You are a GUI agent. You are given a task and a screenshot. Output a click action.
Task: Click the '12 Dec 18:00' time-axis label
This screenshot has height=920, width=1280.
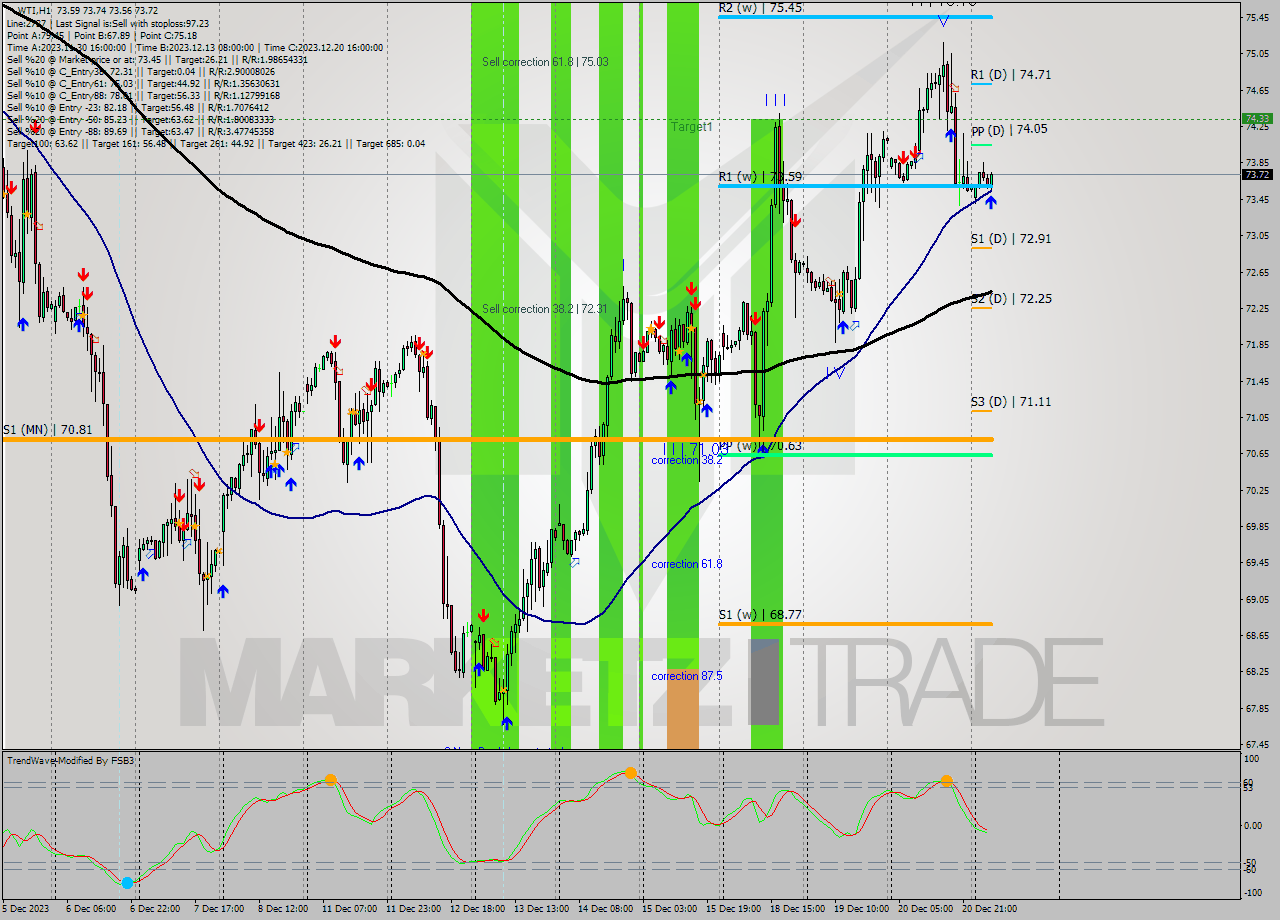click(x=475, y=909)
